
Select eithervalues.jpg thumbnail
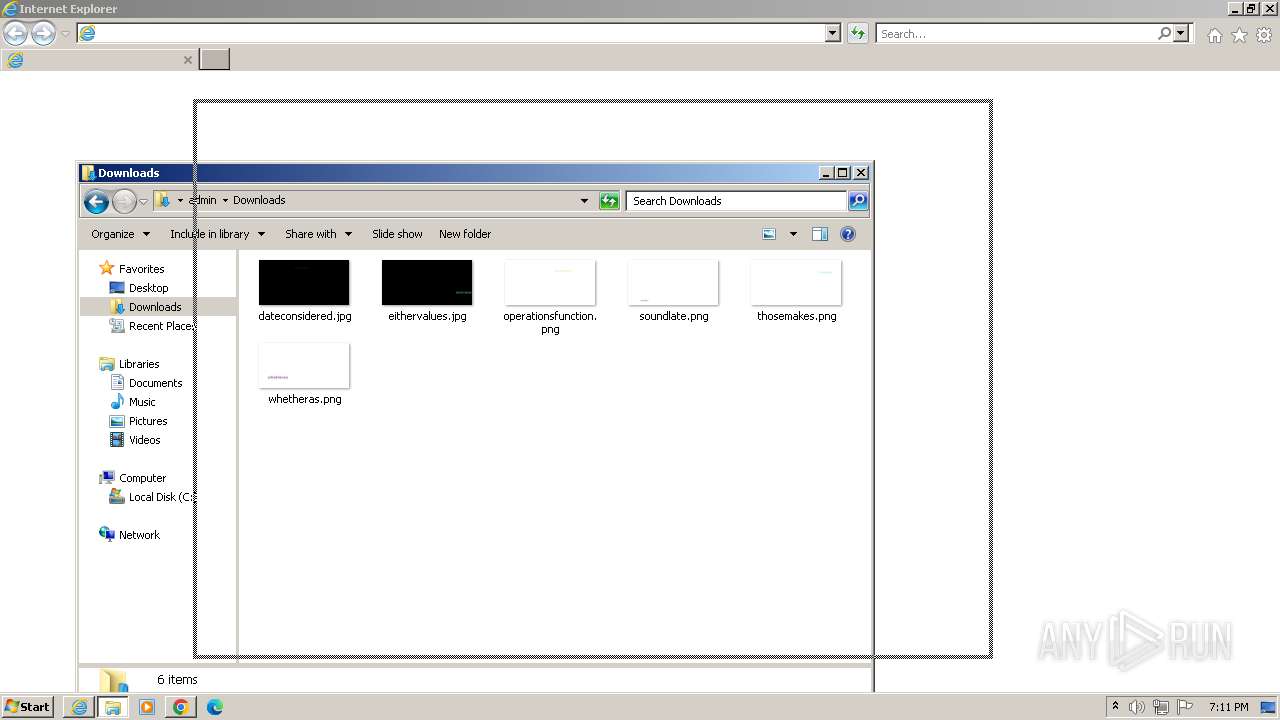coord(427,283)
